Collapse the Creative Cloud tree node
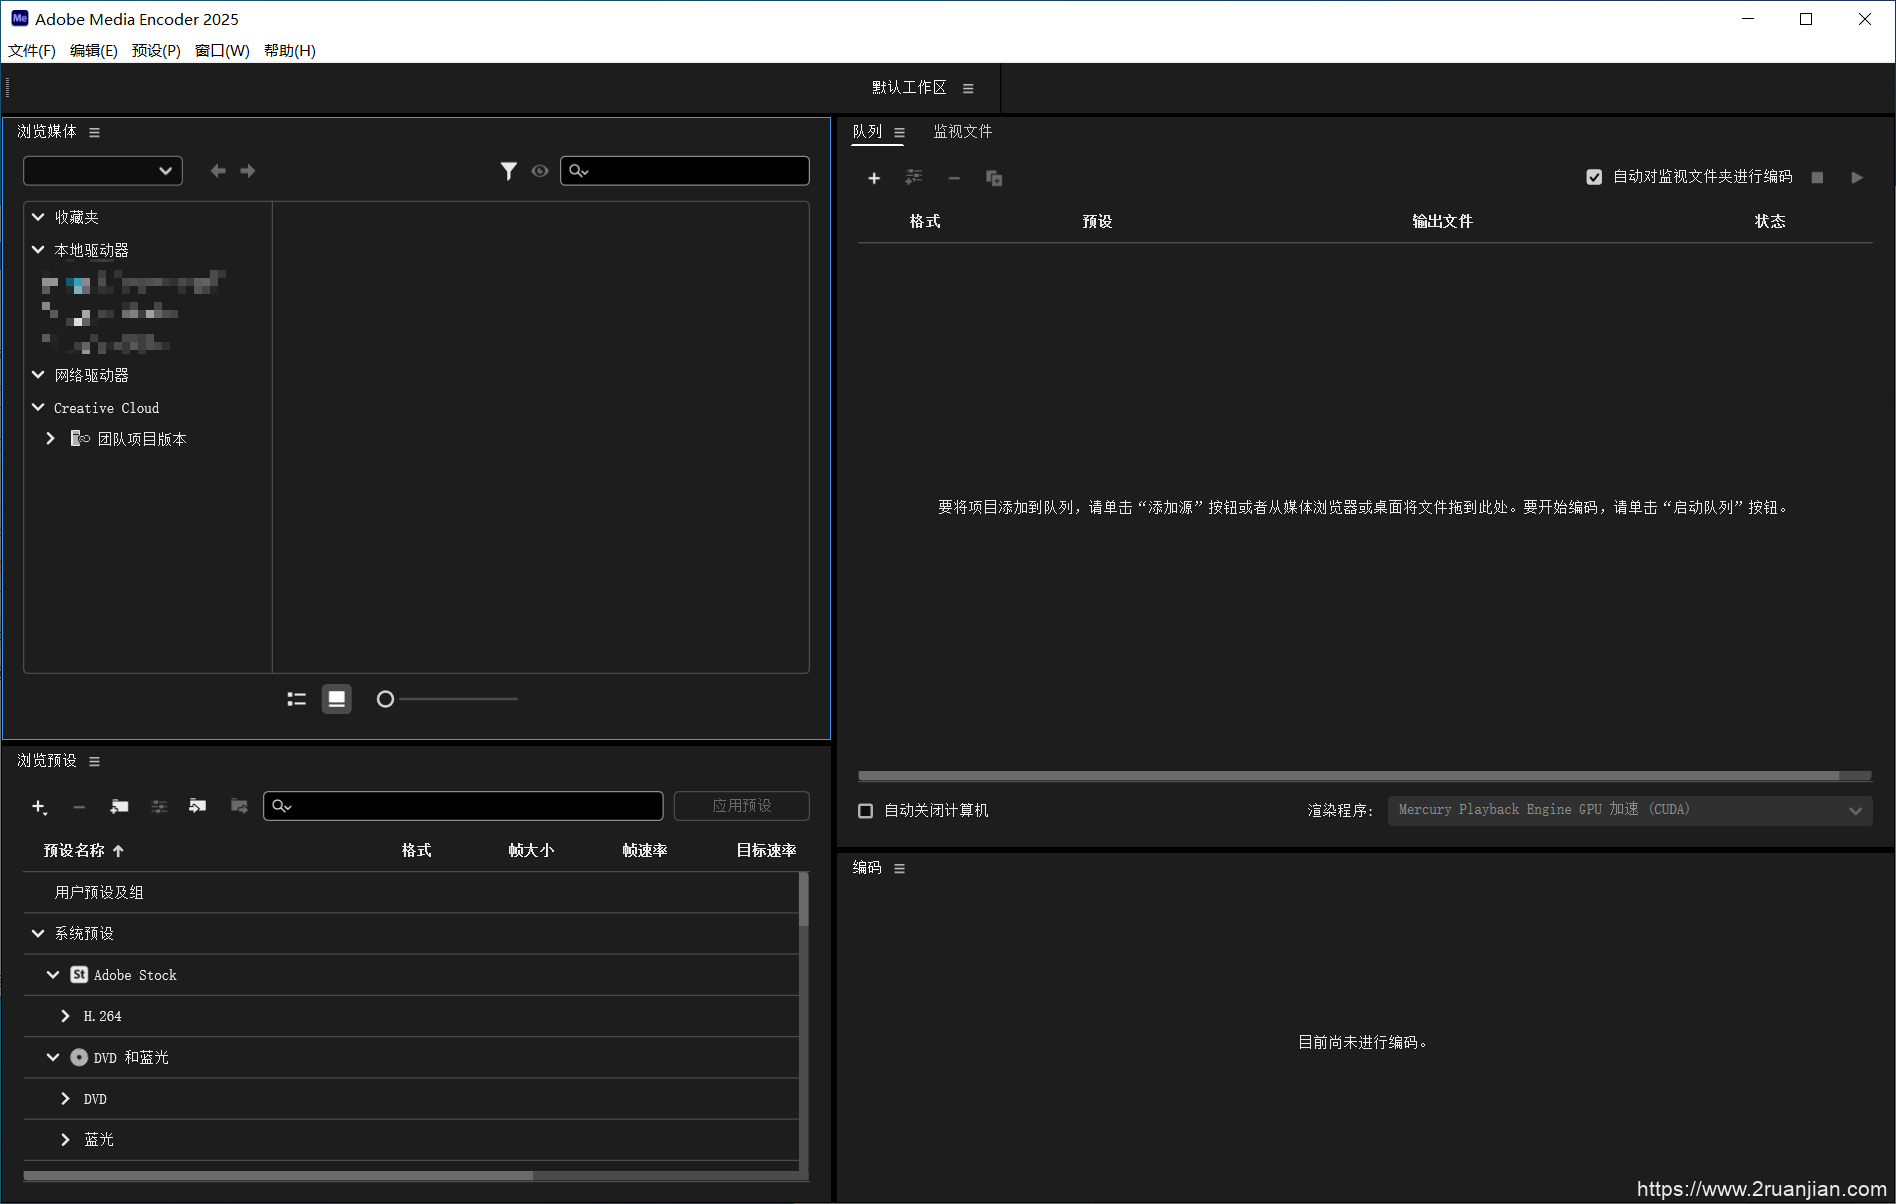Image resolution: width=1896 pixels, height=1204 pixels. click(38, 408)
